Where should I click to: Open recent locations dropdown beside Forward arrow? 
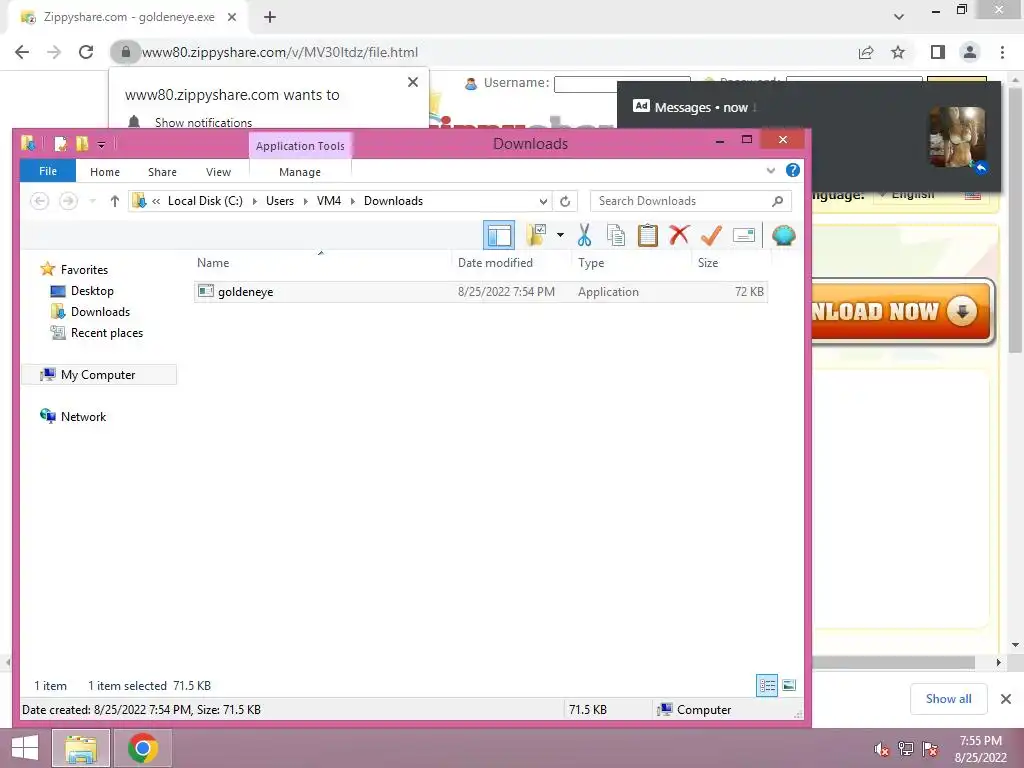[93, 201]
